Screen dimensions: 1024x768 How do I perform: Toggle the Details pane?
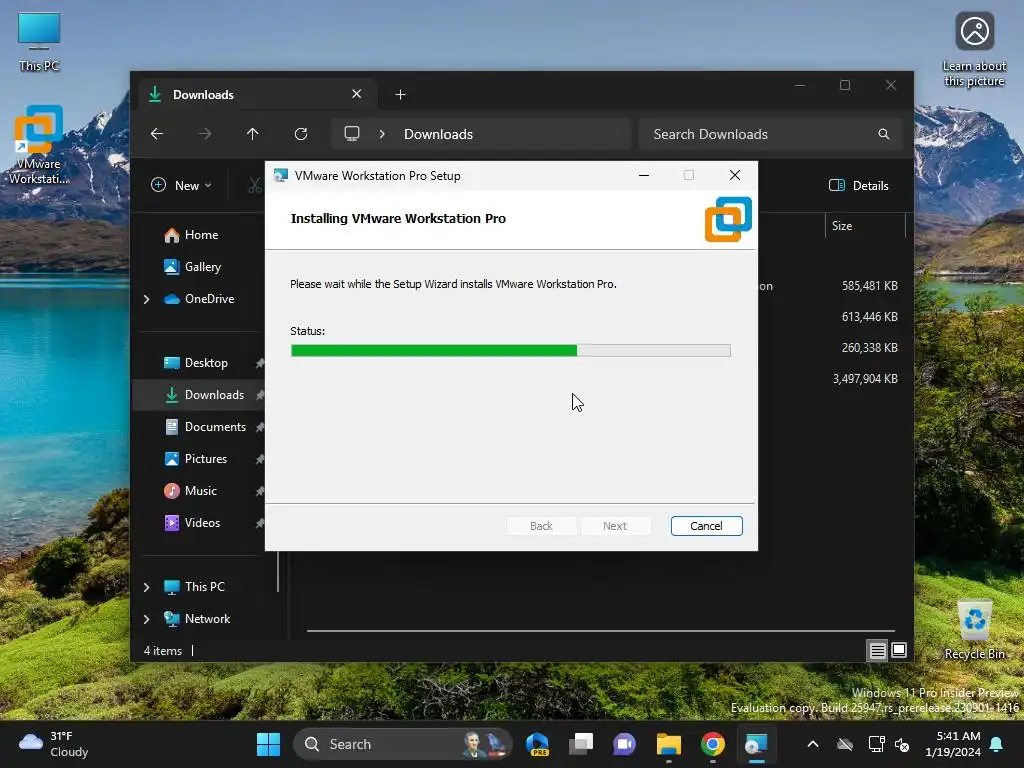(859, 185)
